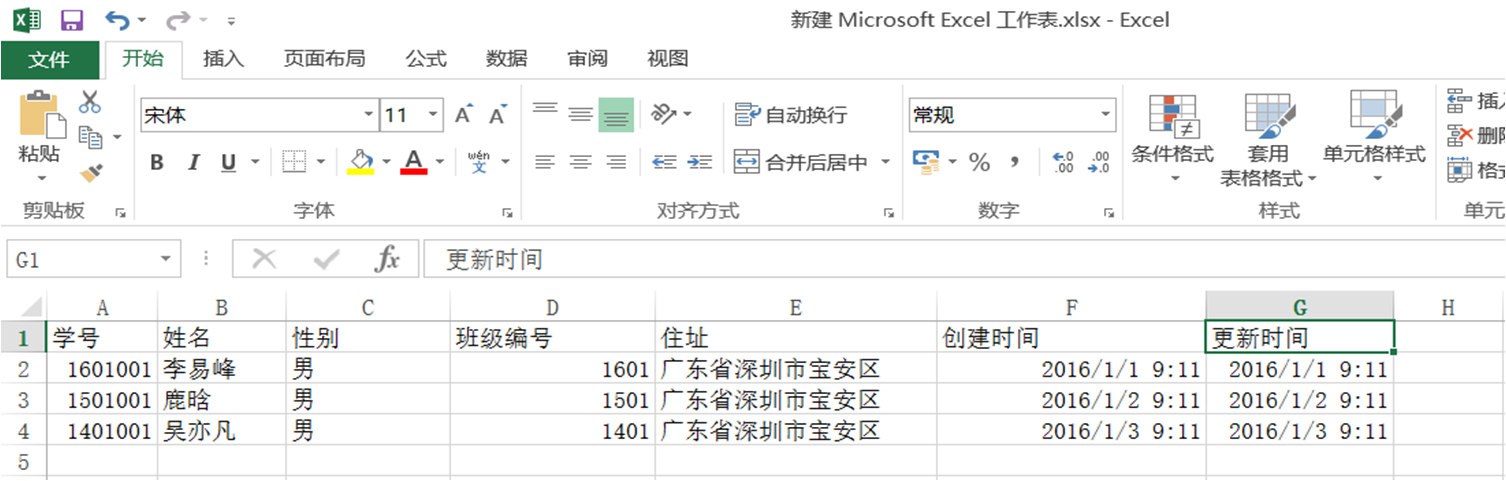Viewport: 1506px width, 481px height.
Task: Toggle 自动换行 wrap text
Action: coord(791,115)
